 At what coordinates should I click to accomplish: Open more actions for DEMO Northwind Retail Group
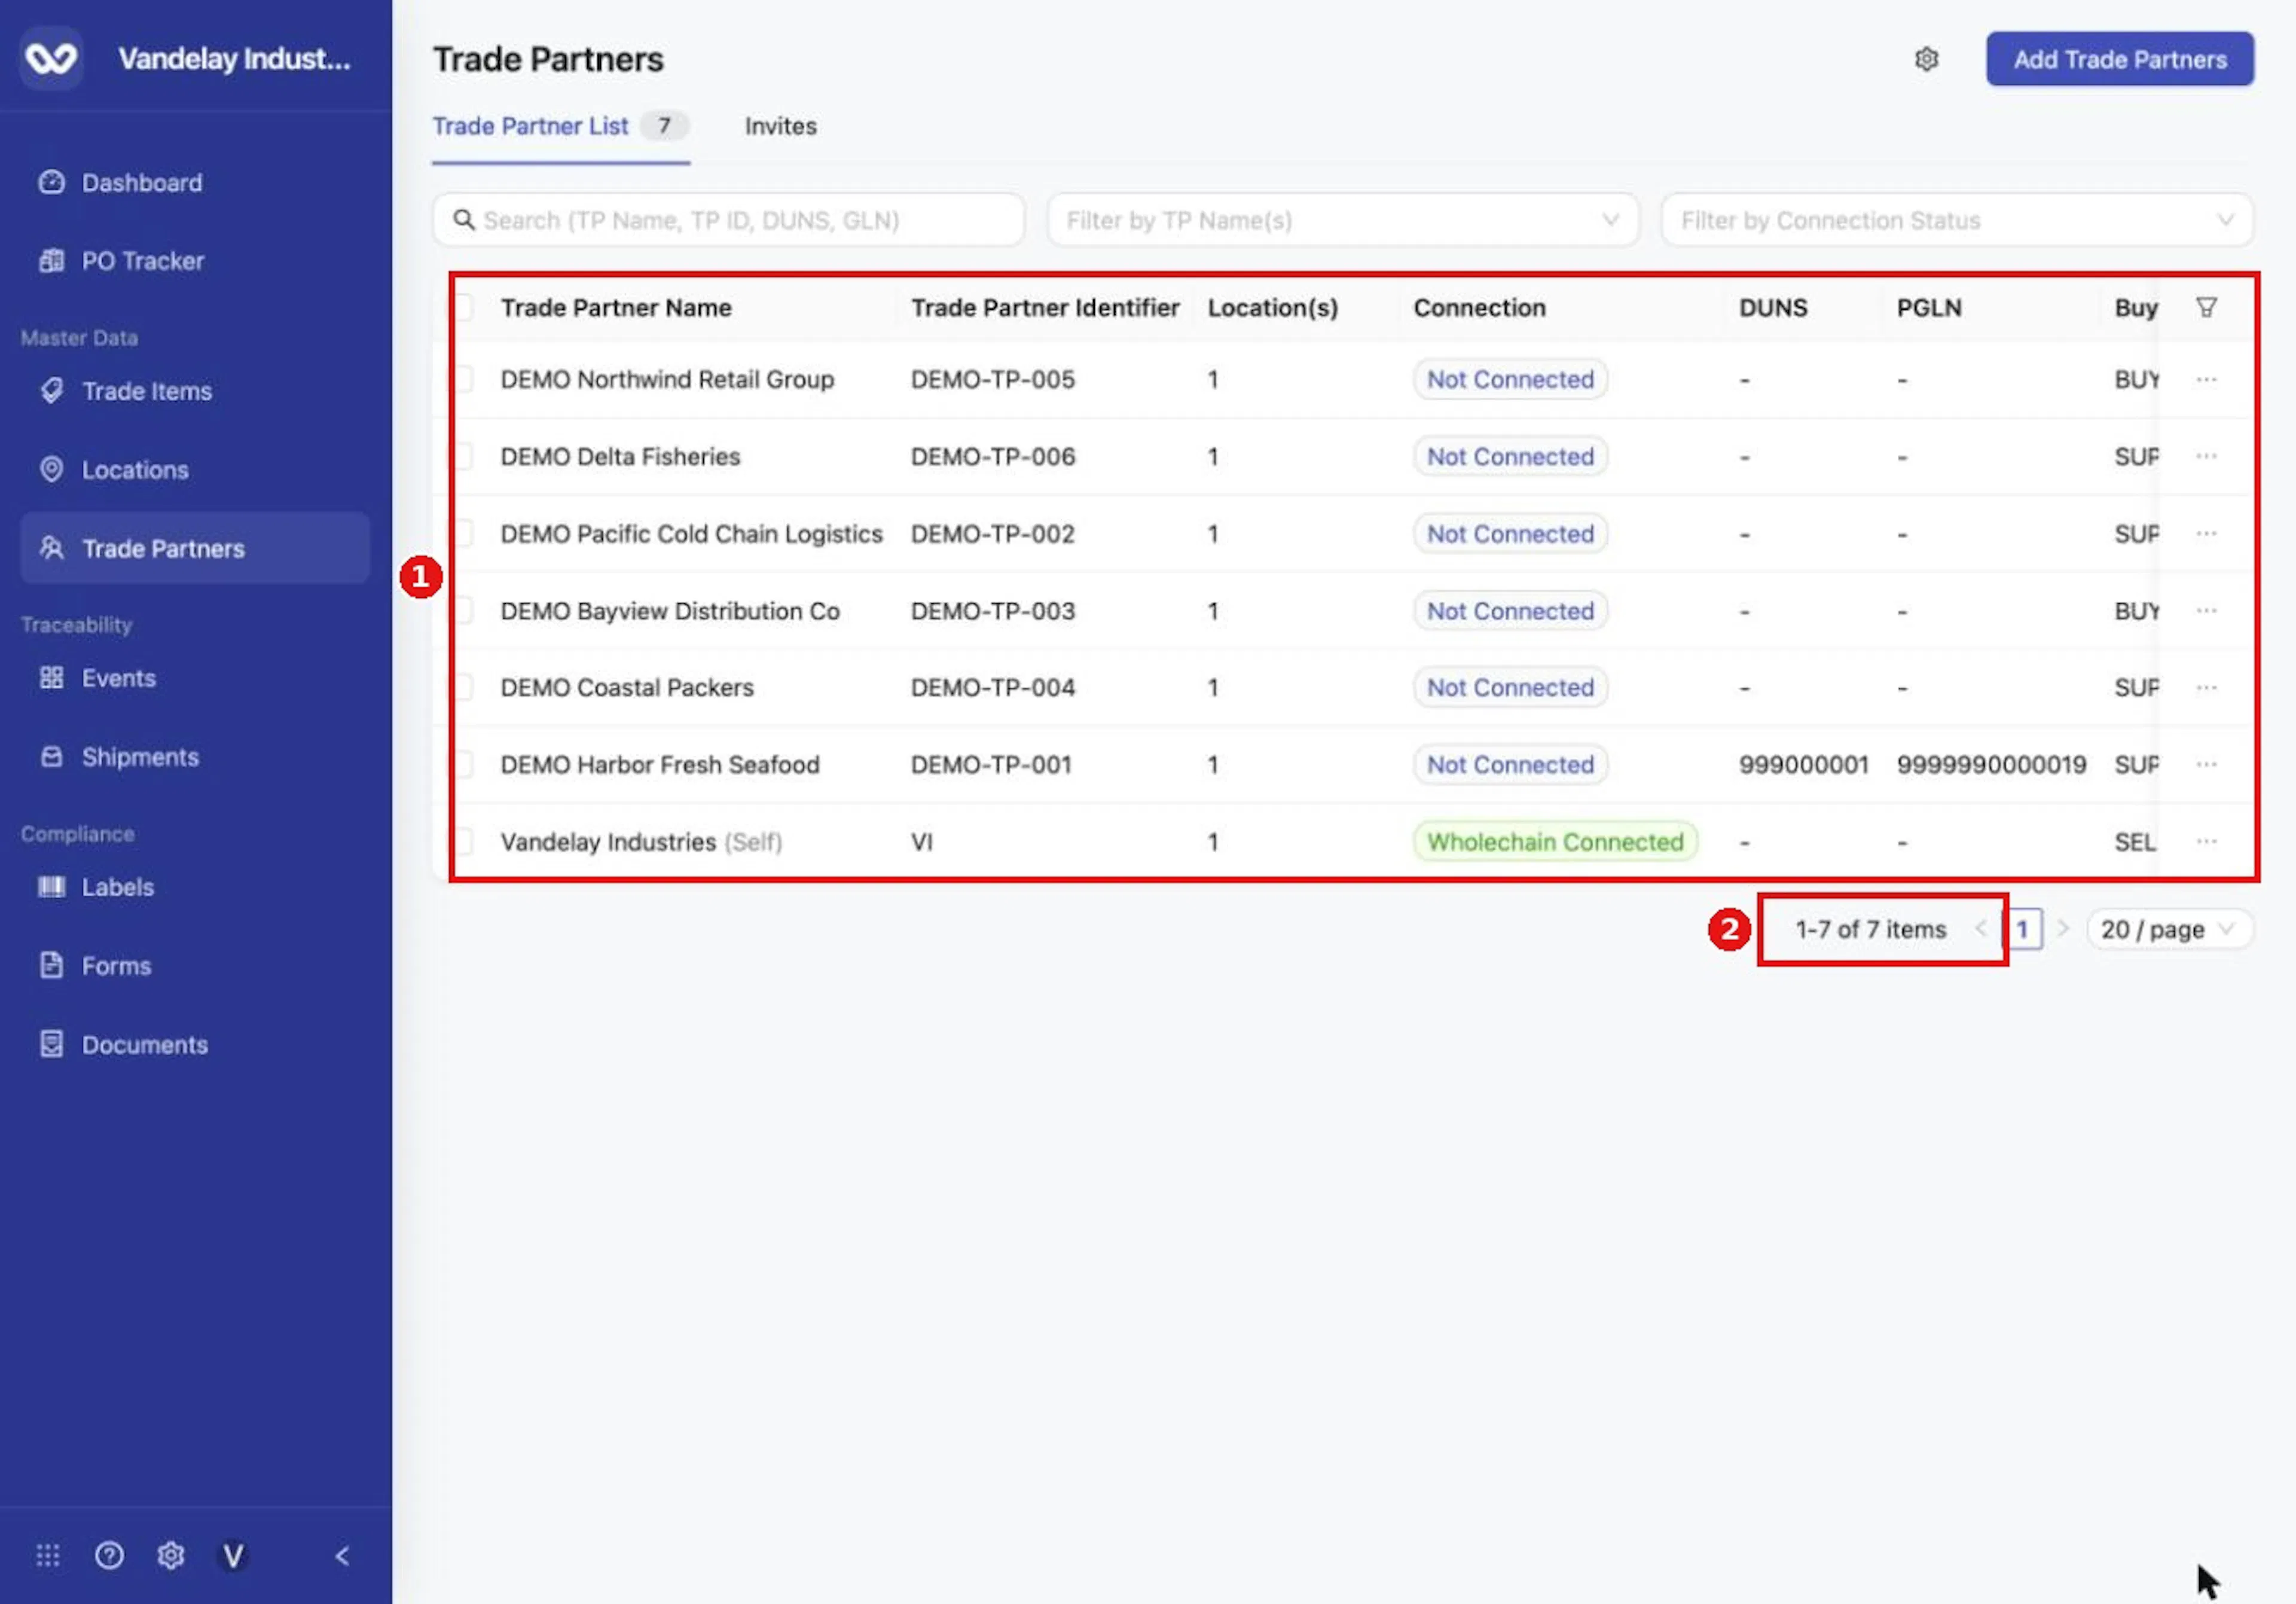(x=2206, y=379)
